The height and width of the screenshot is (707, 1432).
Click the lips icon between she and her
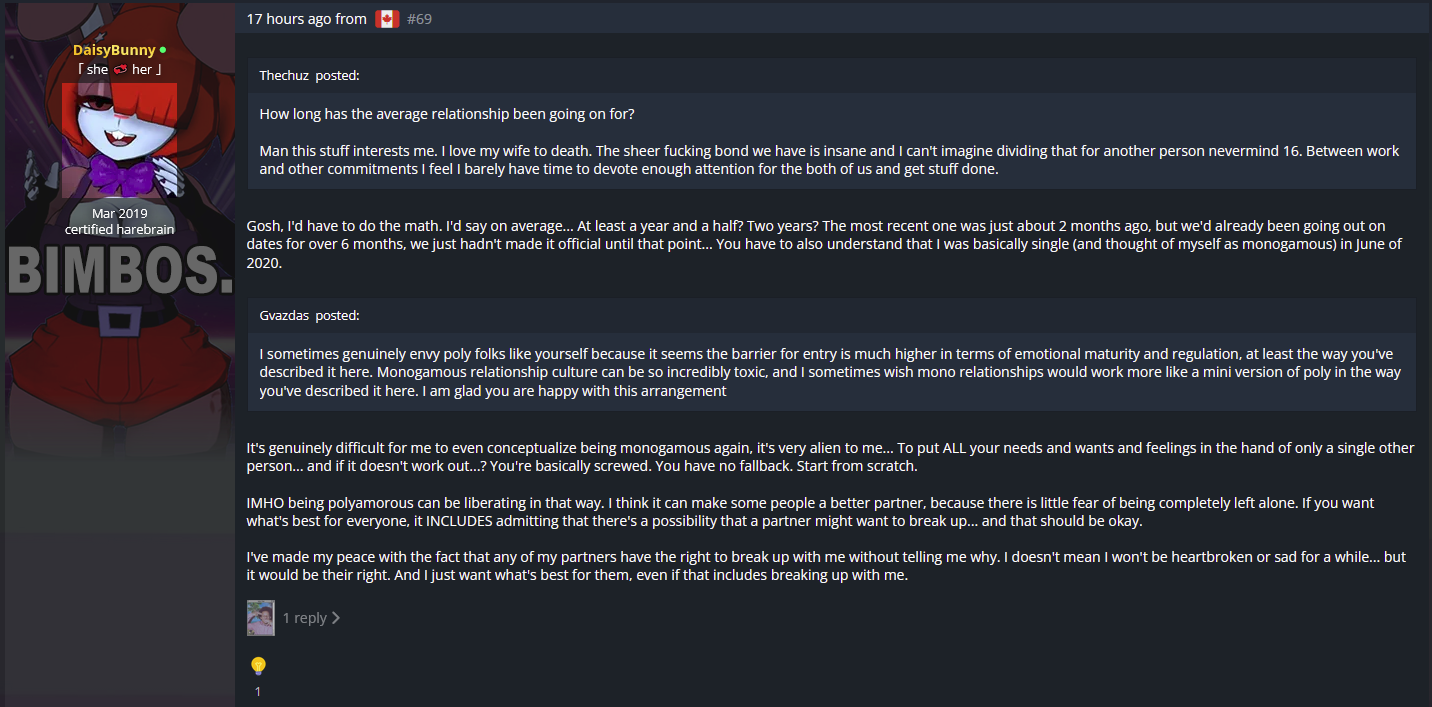120,70
